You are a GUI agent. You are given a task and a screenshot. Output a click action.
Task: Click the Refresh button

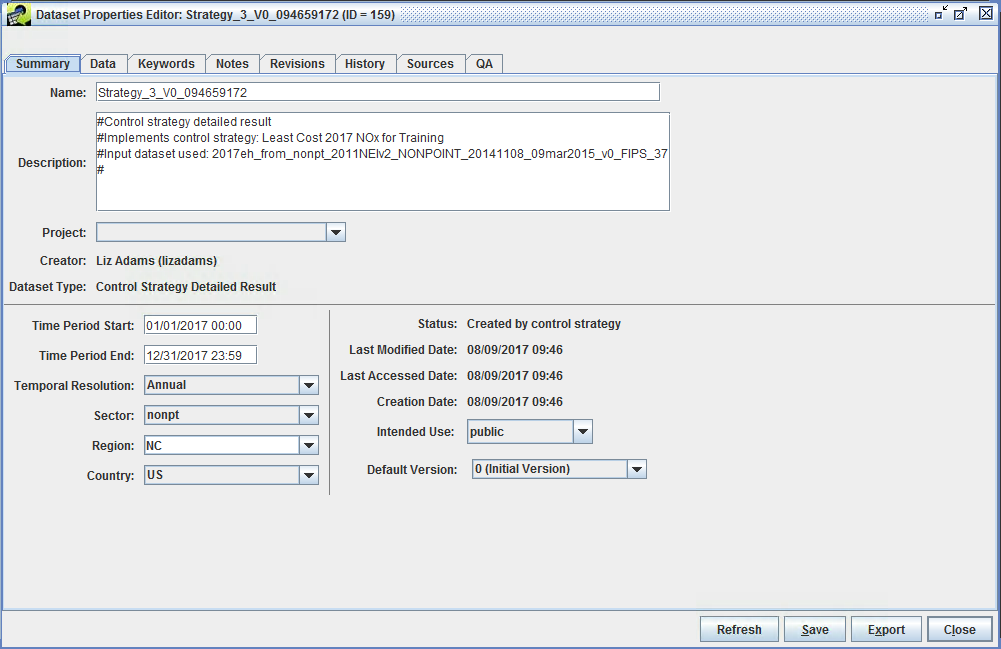point(739,629)
